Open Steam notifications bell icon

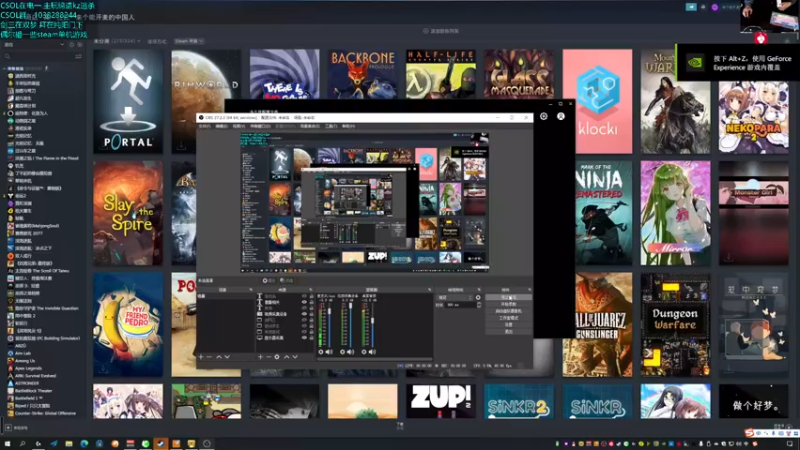click(703, 7)
